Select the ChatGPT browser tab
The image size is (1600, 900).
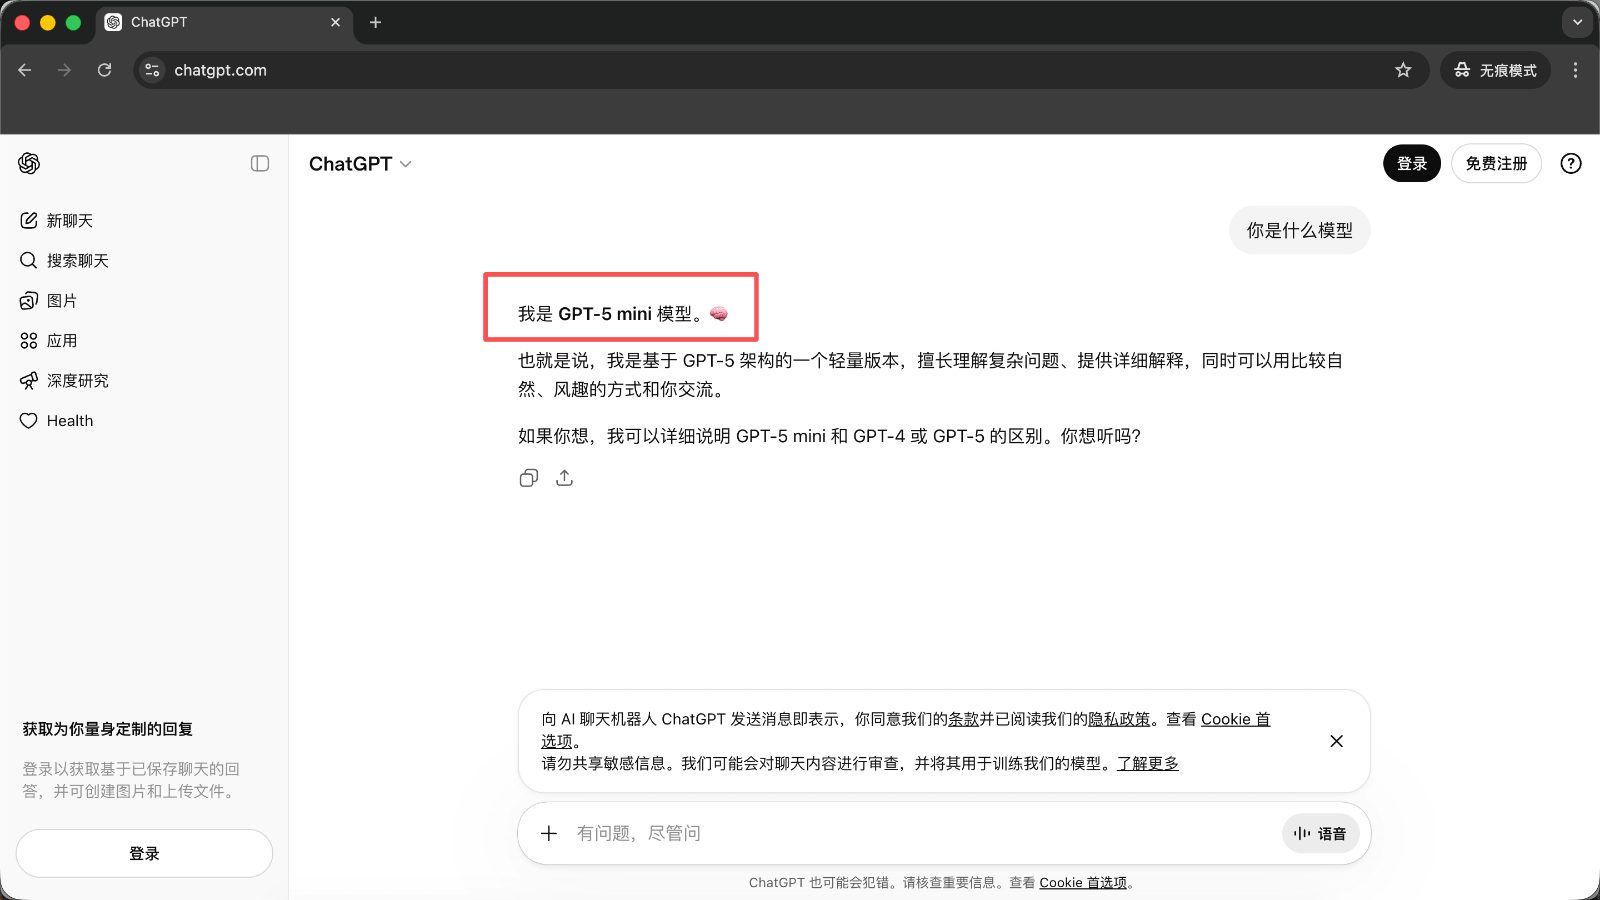coord(224,22)
